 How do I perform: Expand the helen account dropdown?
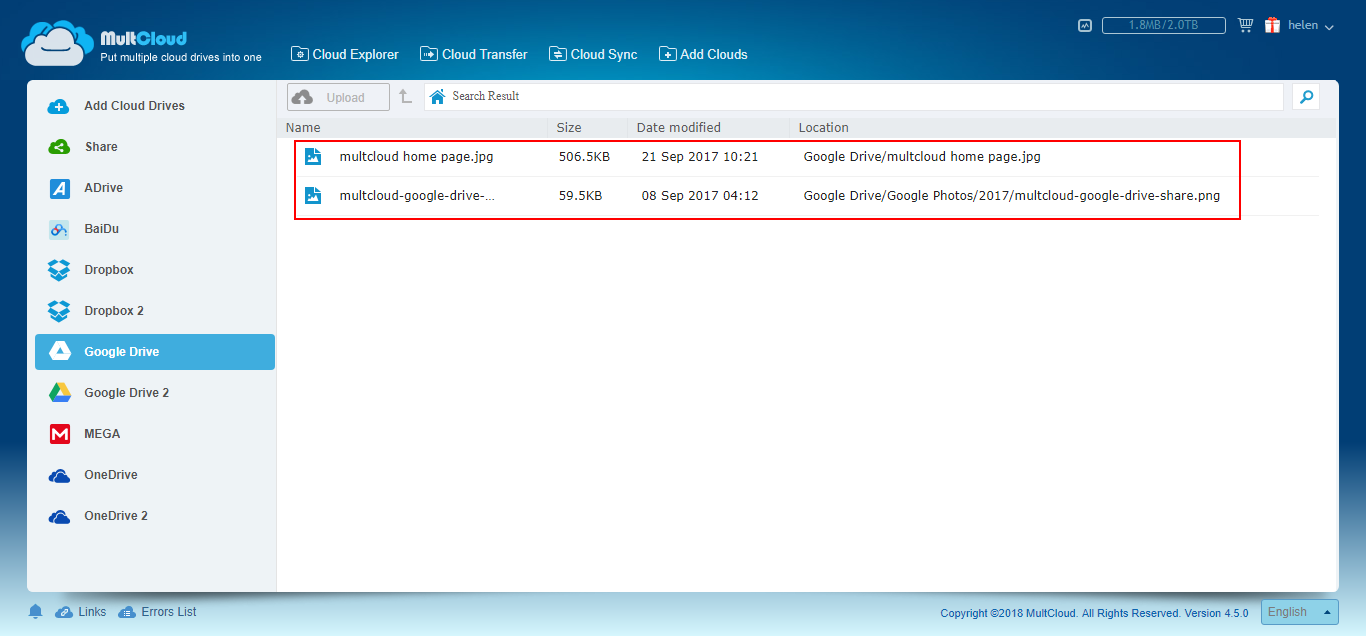point(1311,26)
